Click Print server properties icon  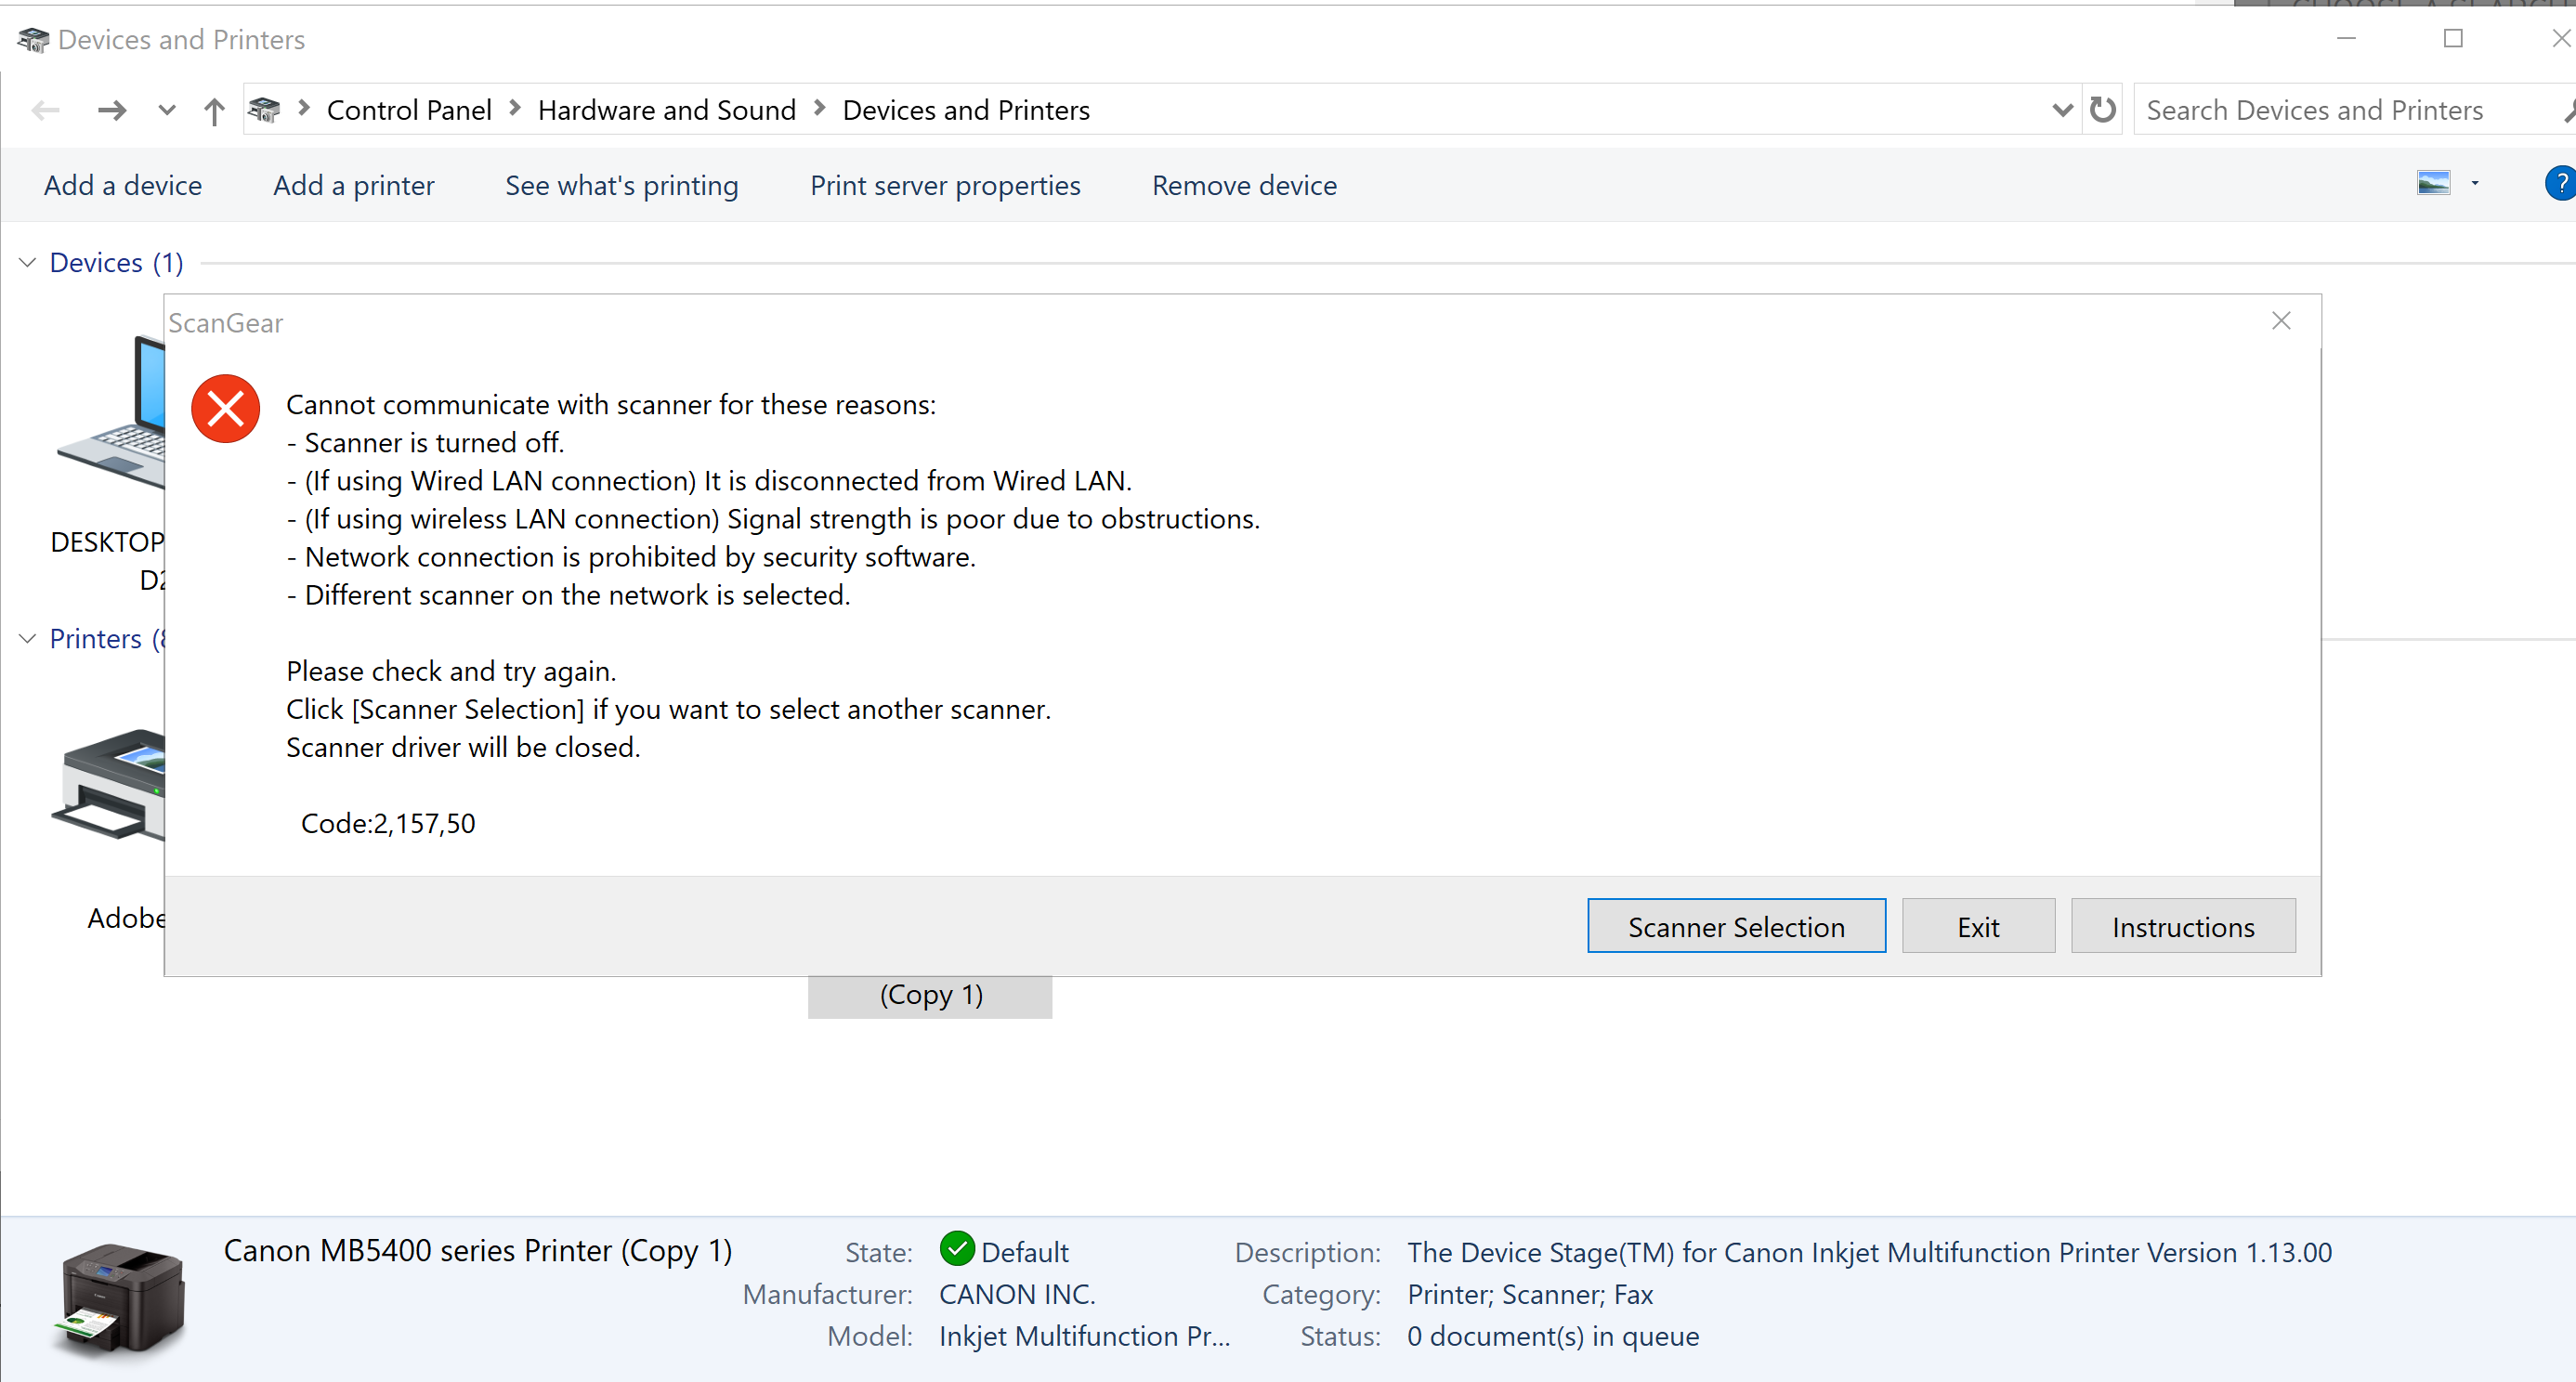(946, 184)
